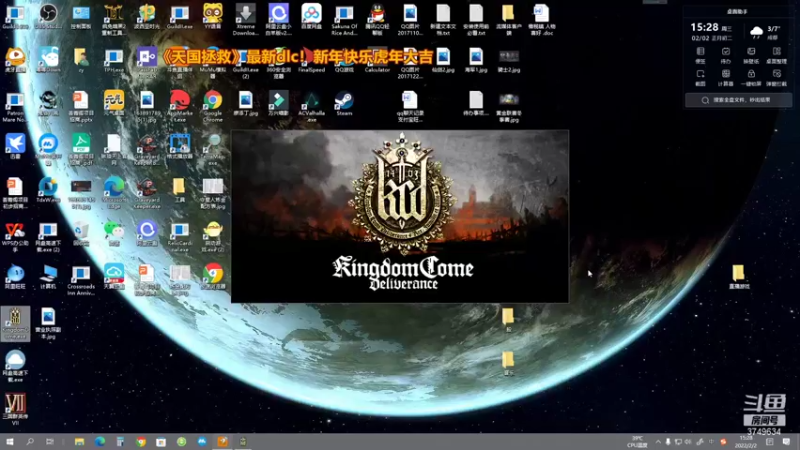Image resolution: width=800 pixels, height=450 pixels.
Task: Click 一键锁屏 lock screen widget button
Action: [x=751, y=78]
